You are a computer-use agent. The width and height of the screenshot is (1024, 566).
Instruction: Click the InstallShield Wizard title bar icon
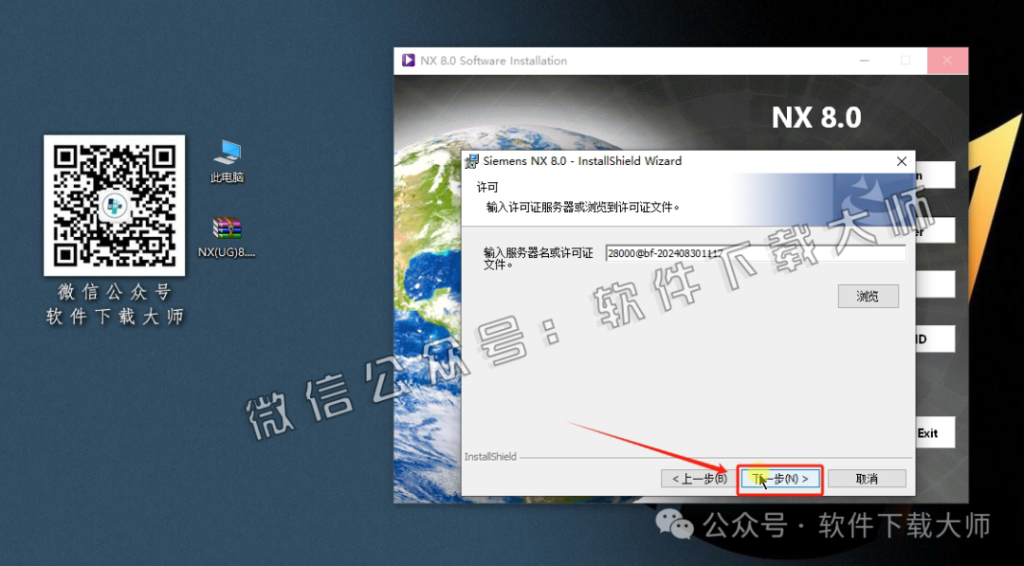472,161
